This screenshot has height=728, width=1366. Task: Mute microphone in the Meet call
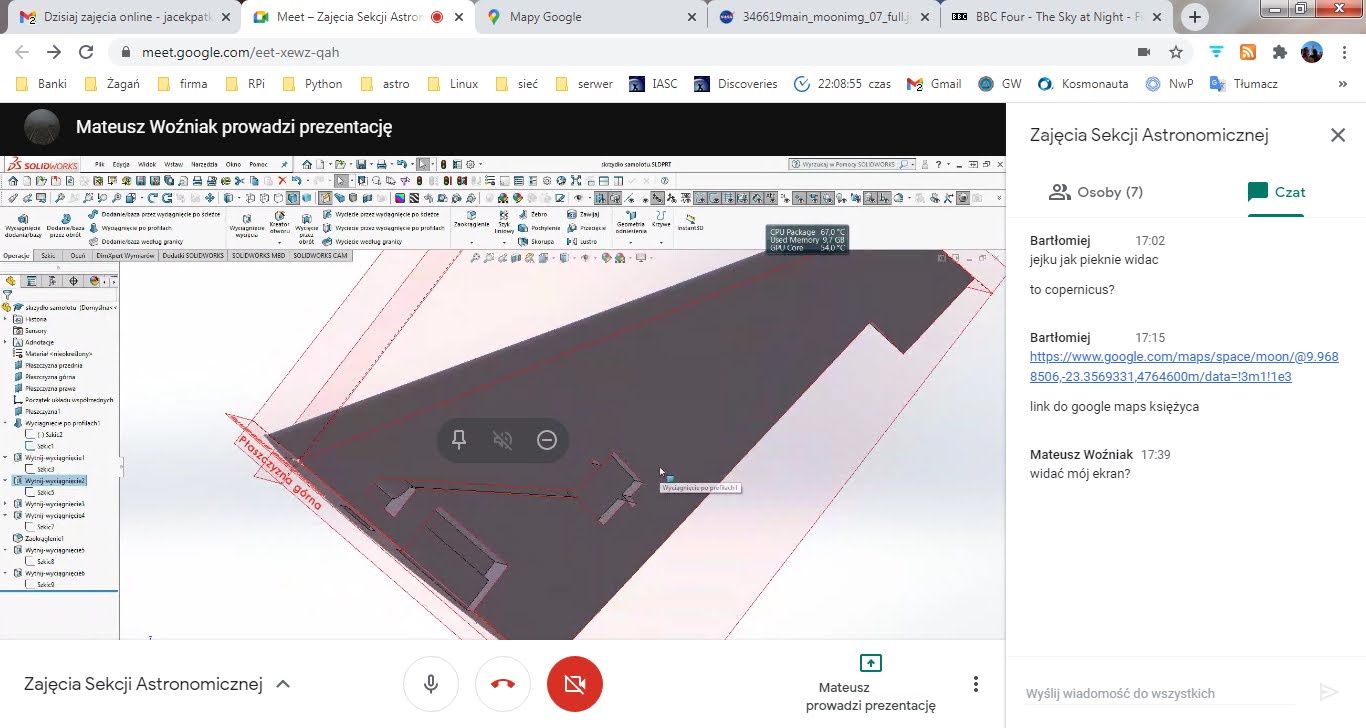pyautogui.click(x=431, y=684)
